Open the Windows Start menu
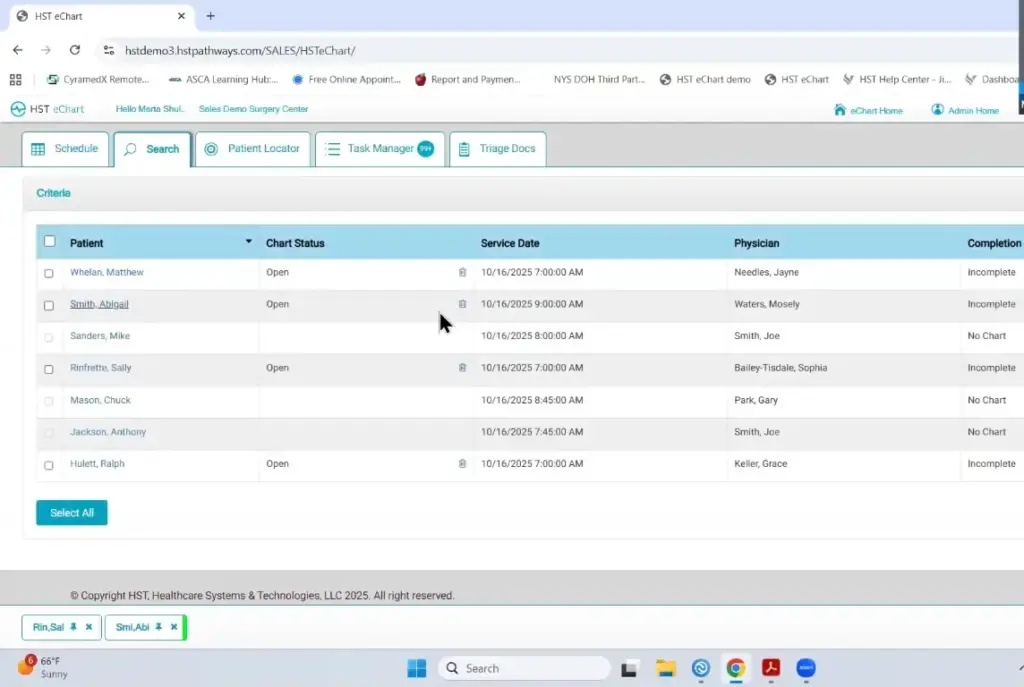The image size is (1024, 687). click(x=417, y=668)
